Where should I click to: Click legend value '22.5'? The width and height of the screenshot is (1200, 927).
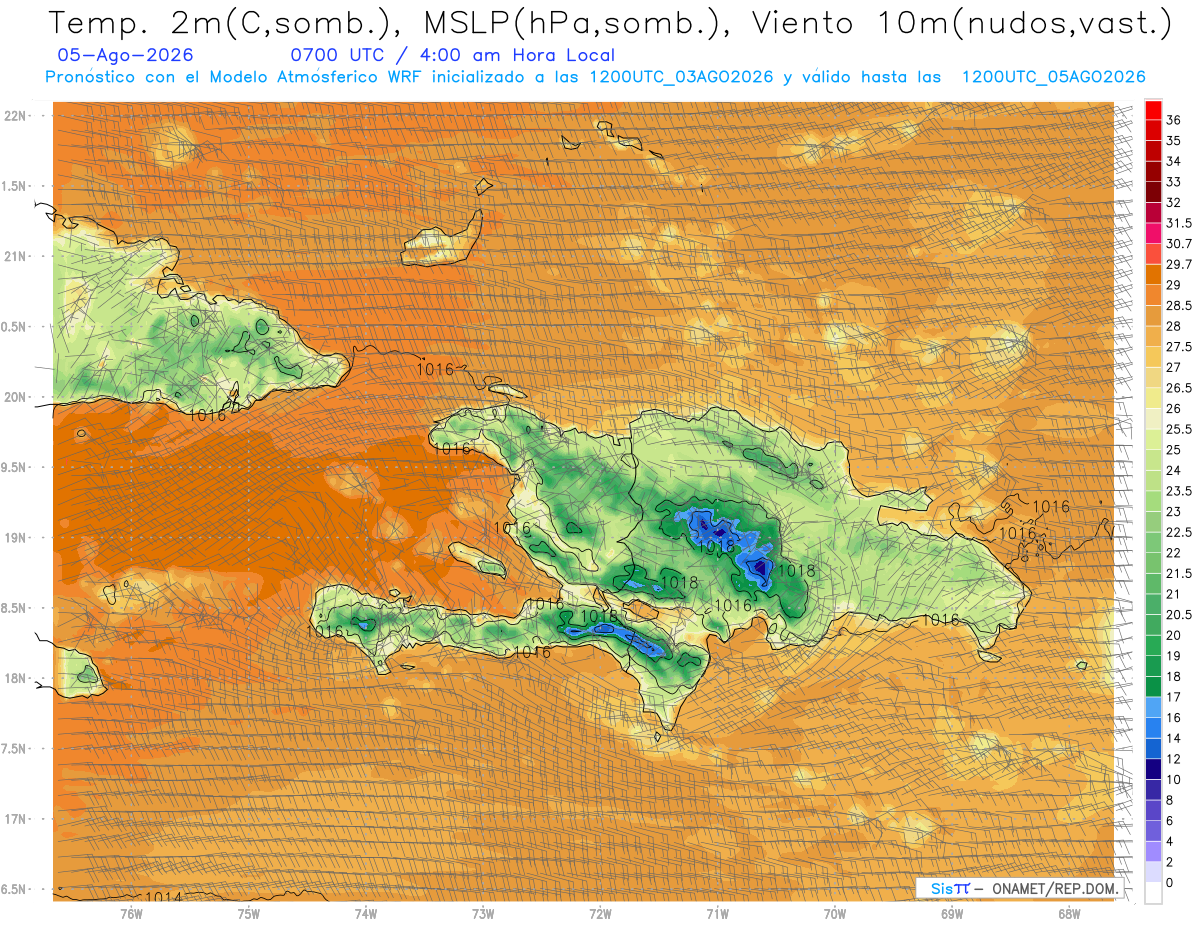click(1179, 532)
